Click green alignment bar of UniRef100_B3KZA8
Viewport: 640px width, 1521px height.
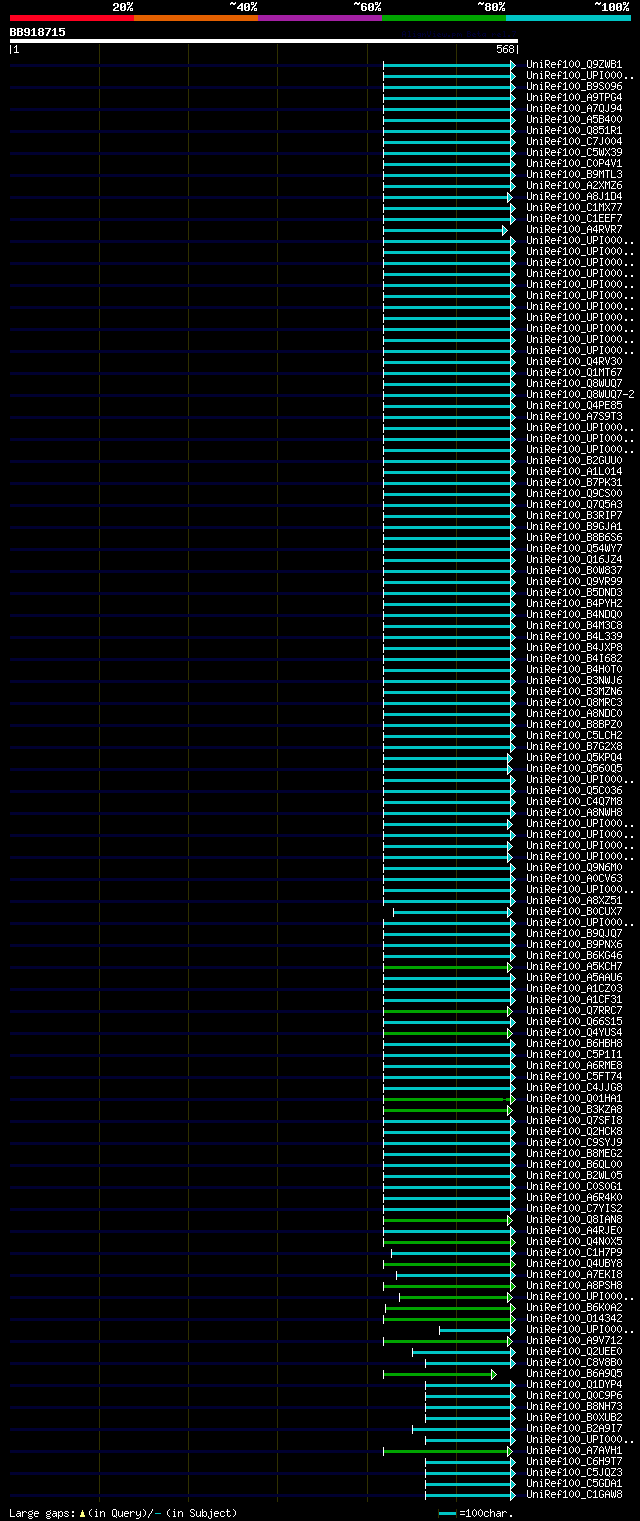447,1110
